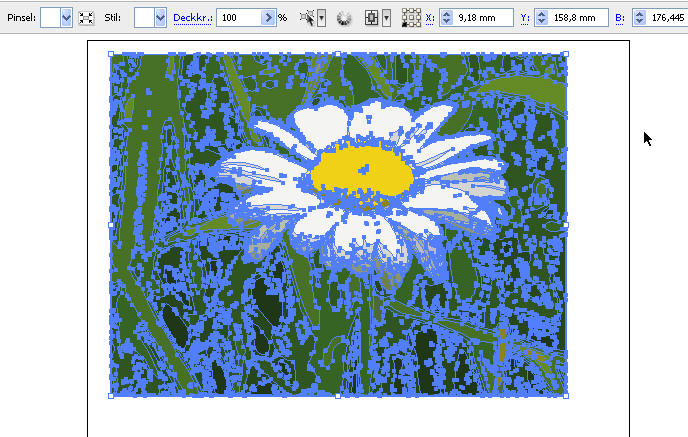Expand the Deckkr. opacity slider arrow

[267, 18]
